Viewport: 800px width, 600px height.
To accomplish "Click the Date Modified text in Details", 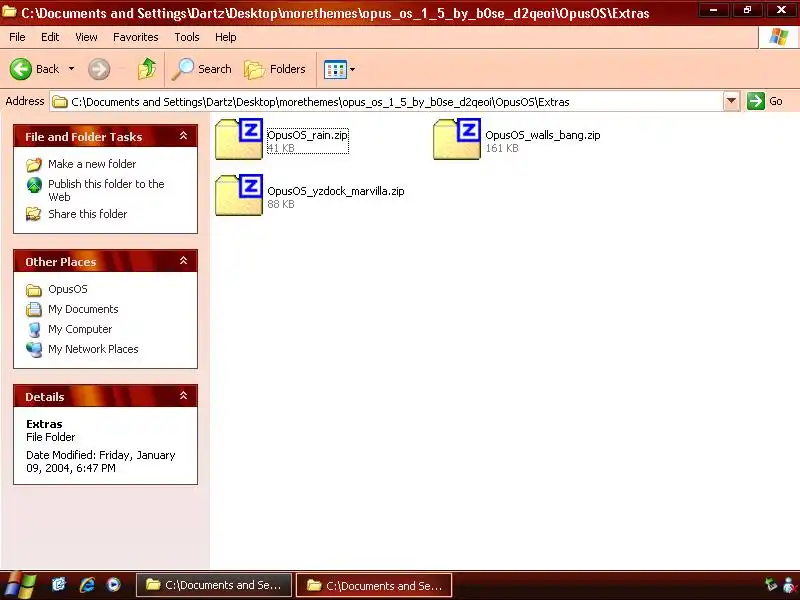I will [x=101, y=461].
